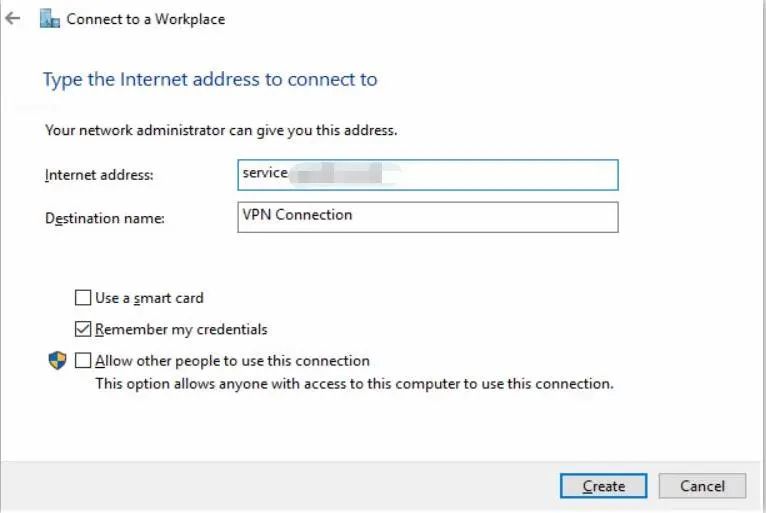This screenshot has height=513, width=766.
Task: Click the This option allows anyone description
Action: [x=354, y=384]
